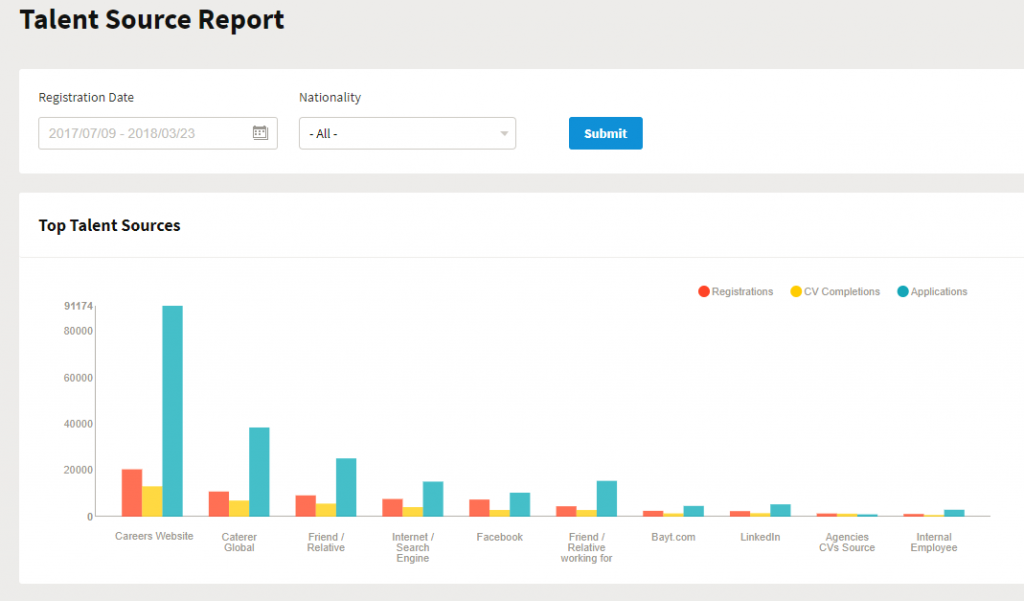Click the Bayt.com axis label
Screen dimensions: 1024x601
pyautogui.click(x=673, y=537)
